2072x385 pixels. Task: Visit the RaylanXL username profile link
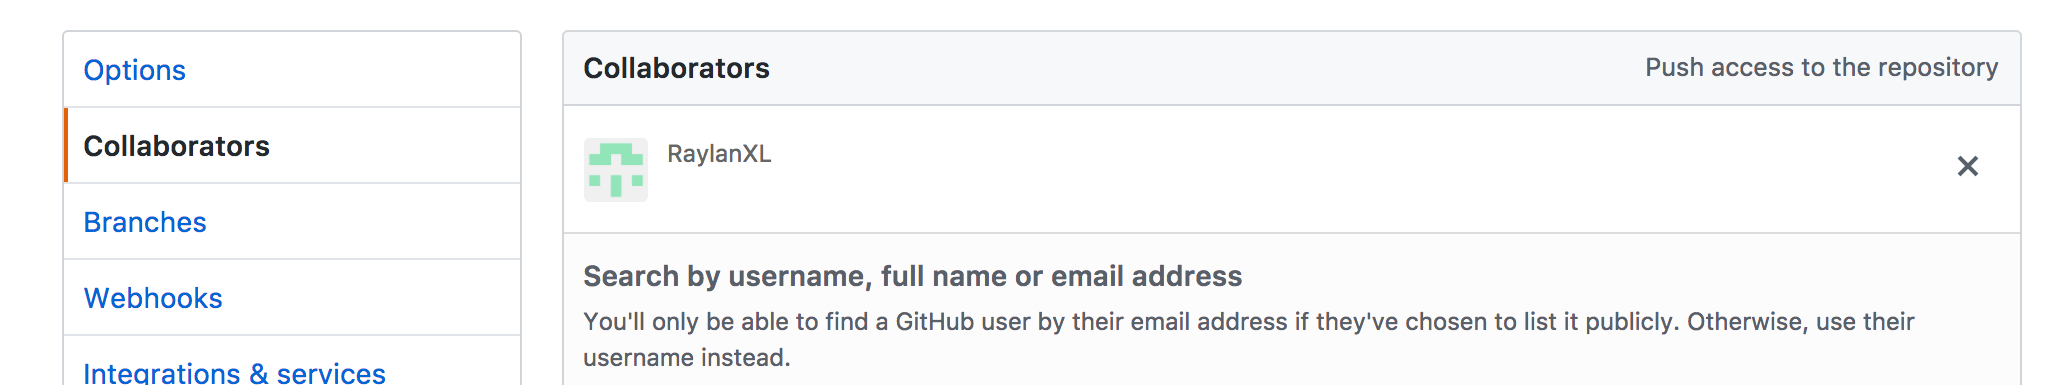[719, 154]
